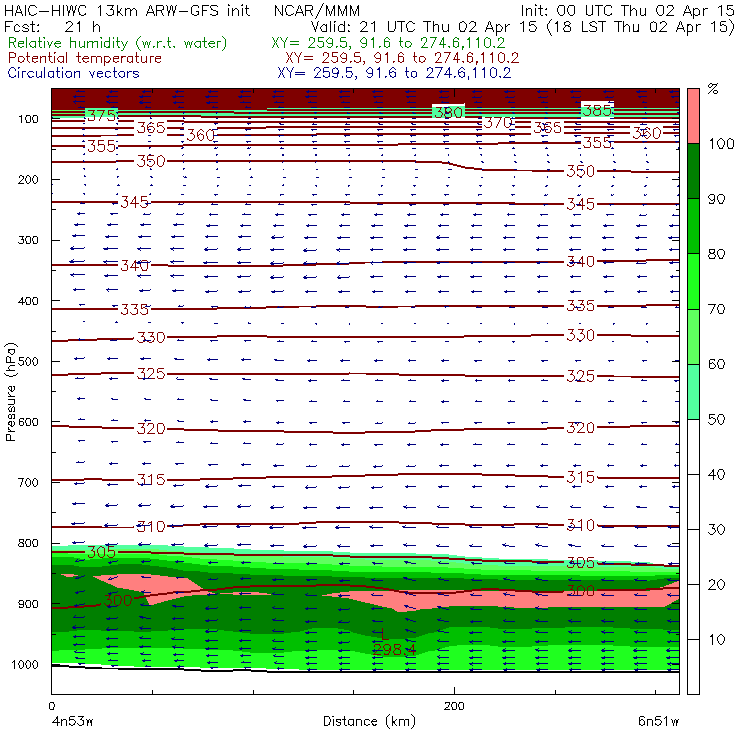Select the 80-90% green colorbar segment
The image size is (740, 740).
point(693,226)
